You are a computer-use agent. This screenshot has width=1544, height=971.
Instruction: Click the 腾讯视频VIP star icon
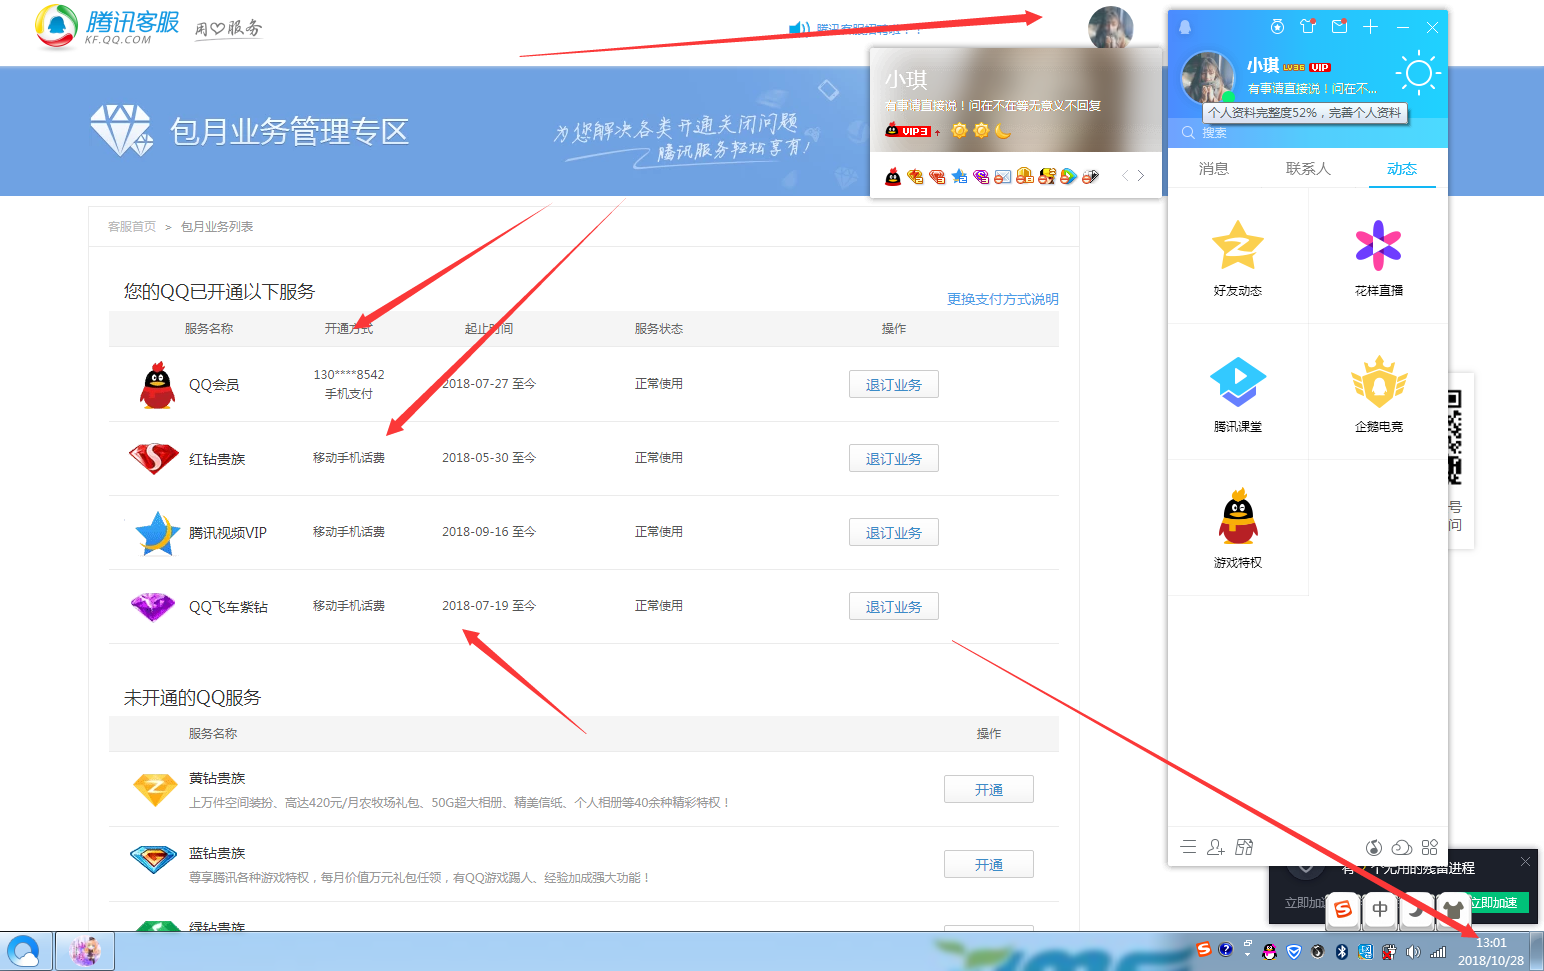pyautogui.click(x=157, y=533)
